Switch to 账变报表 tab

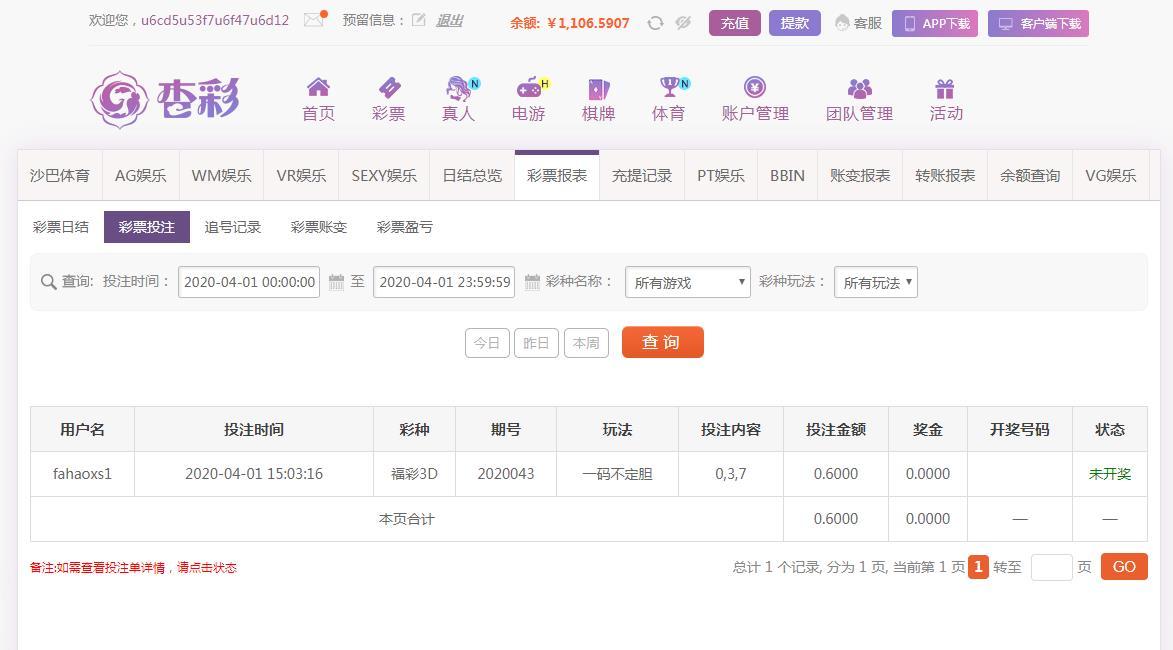(860, 176)
